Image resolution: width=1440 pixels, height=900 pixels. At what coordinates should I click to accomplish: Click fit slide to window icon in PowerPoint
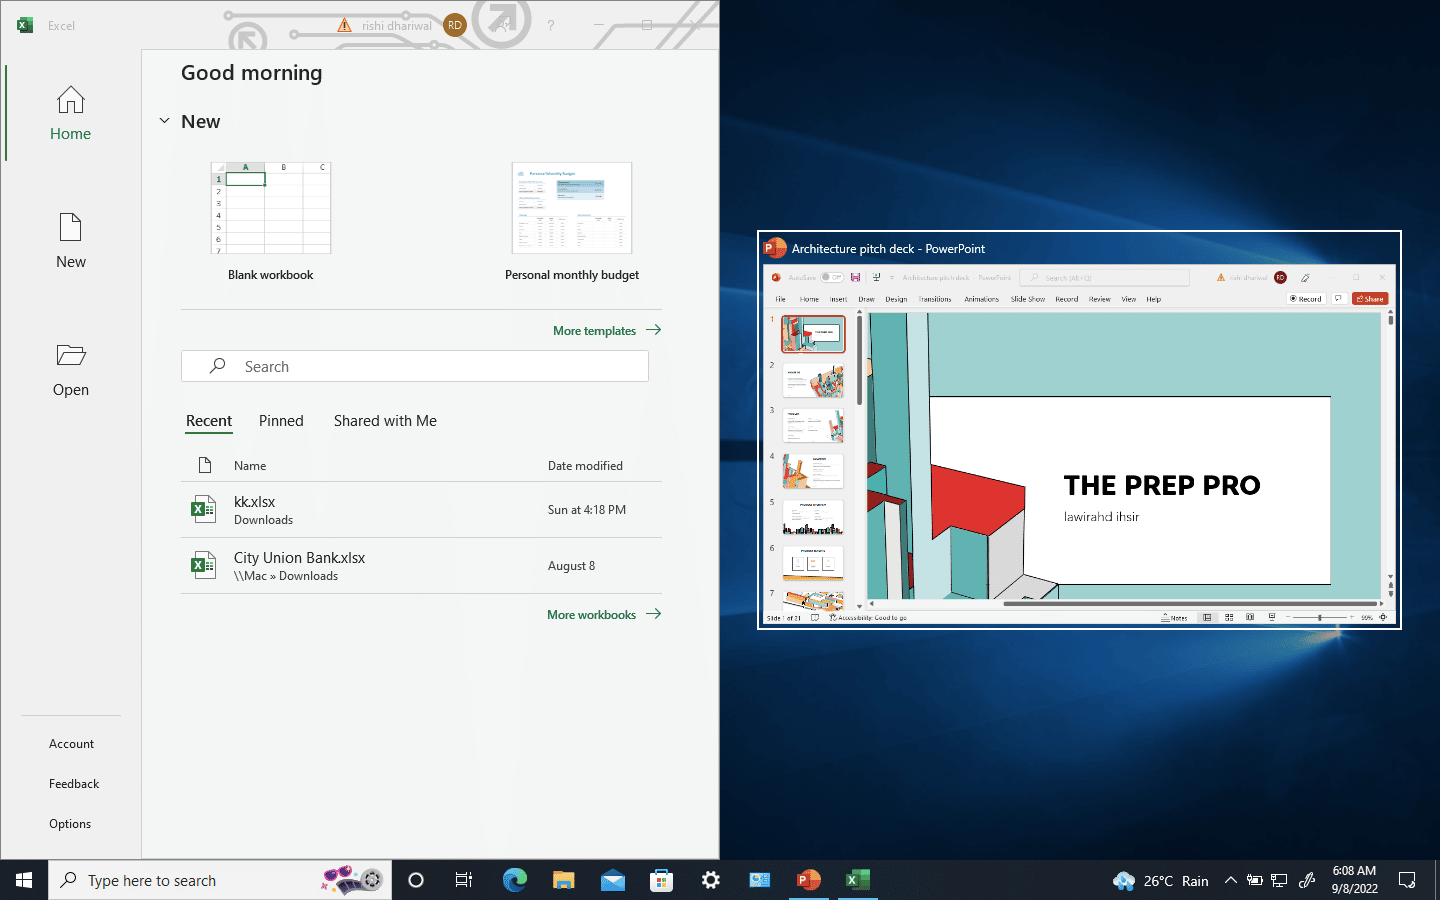click(1383, 617)
